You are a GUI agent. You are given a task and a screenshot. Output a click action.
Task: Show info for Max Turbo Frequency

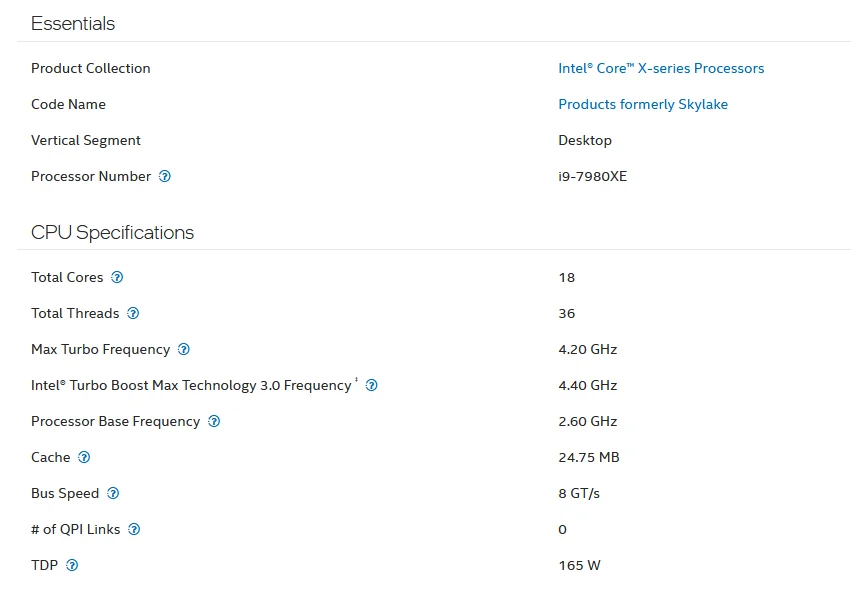[x=184, y=350]
